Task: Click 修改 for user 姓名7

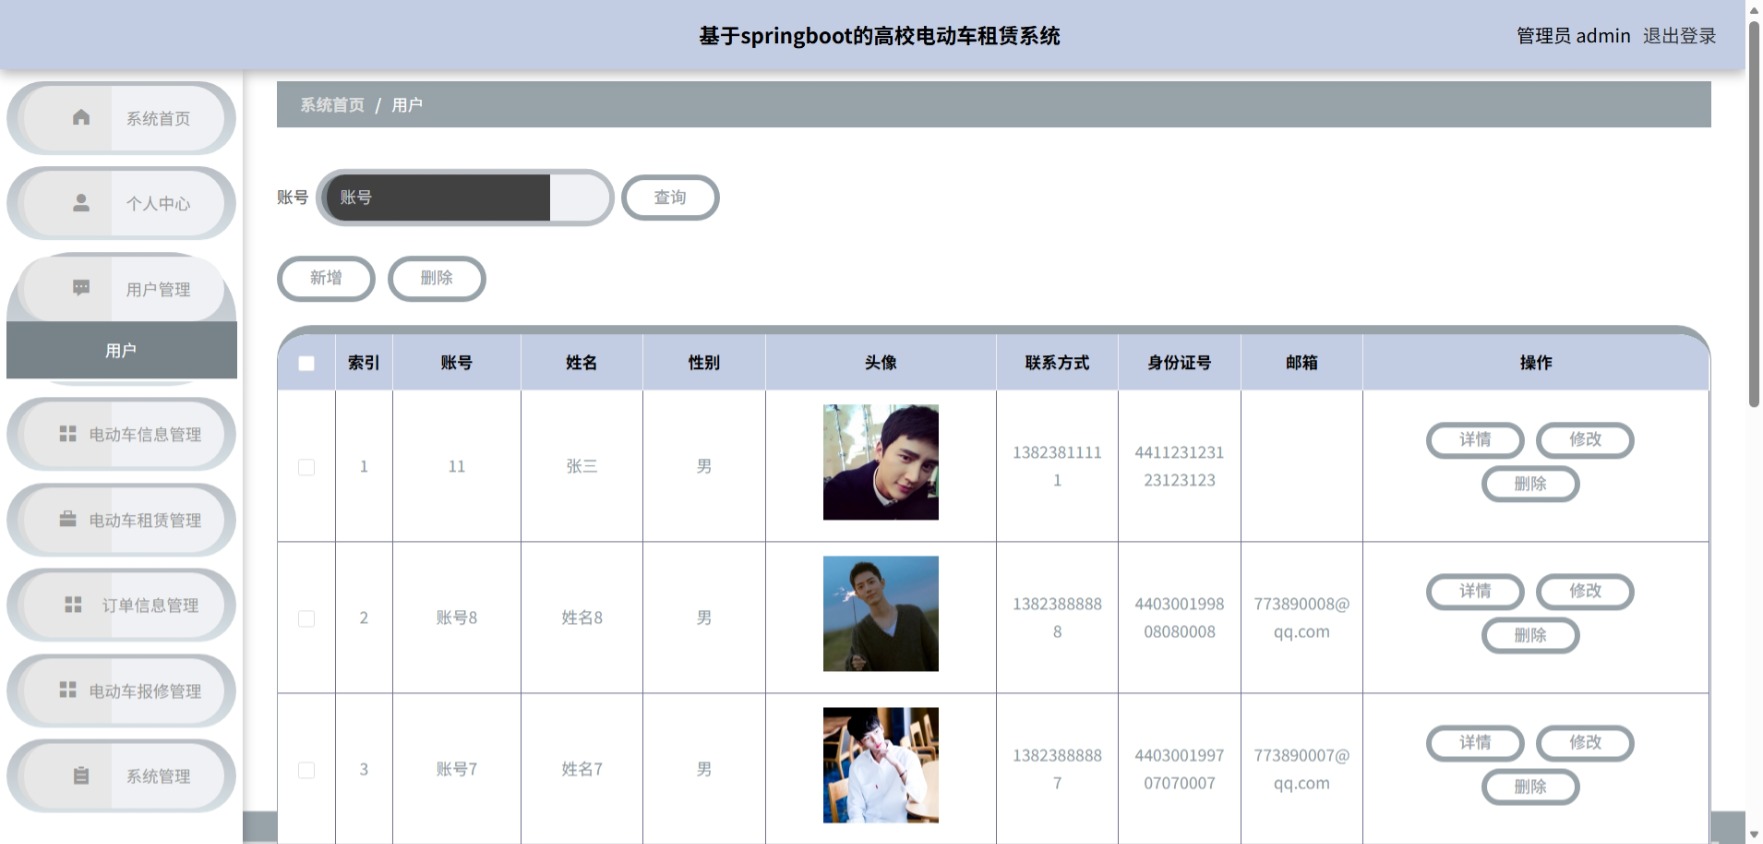Action: point(1585,742)
